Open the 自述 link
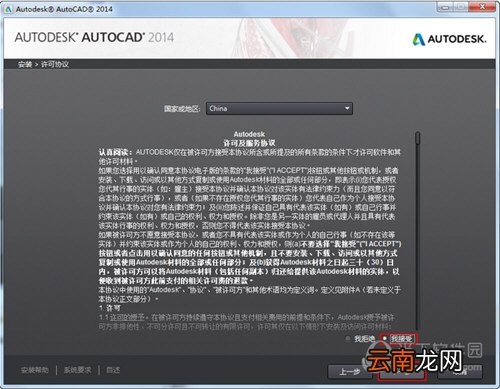 (113, 370)
